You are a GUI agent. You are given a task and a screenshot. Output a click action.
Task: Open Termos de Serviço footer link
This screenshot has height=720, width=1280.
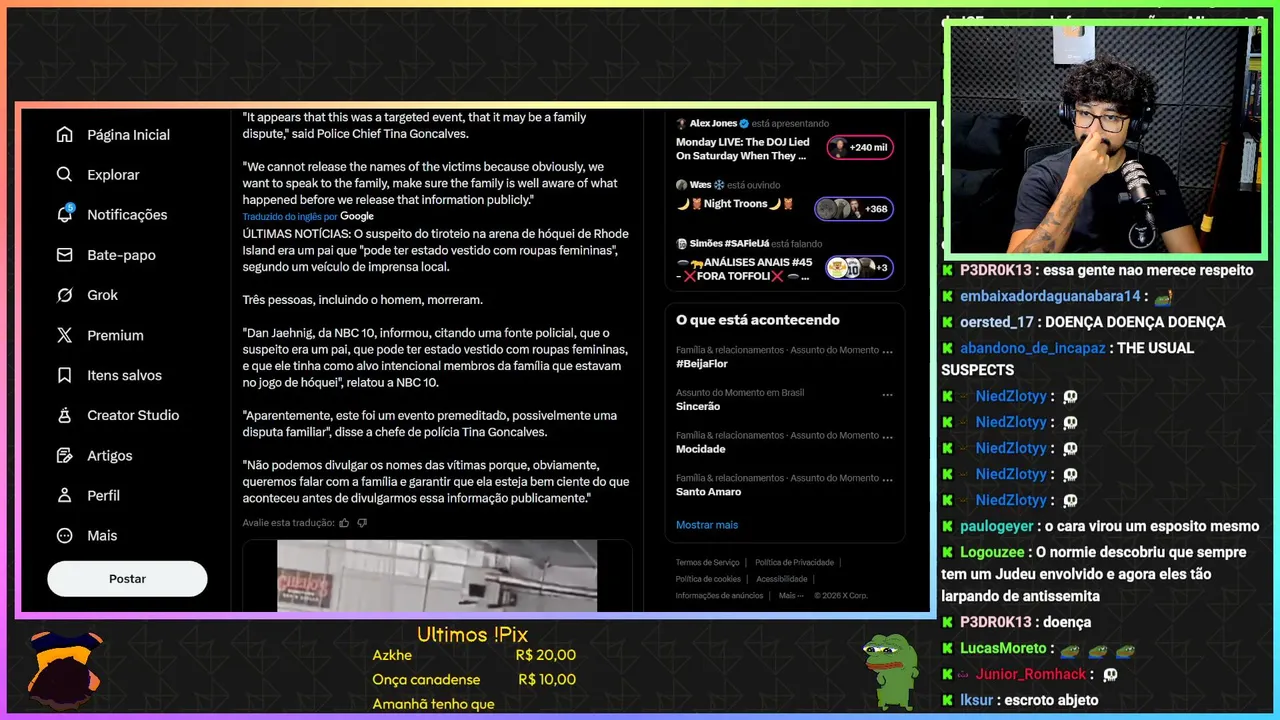pyautogui.click(x=708, y=563)
